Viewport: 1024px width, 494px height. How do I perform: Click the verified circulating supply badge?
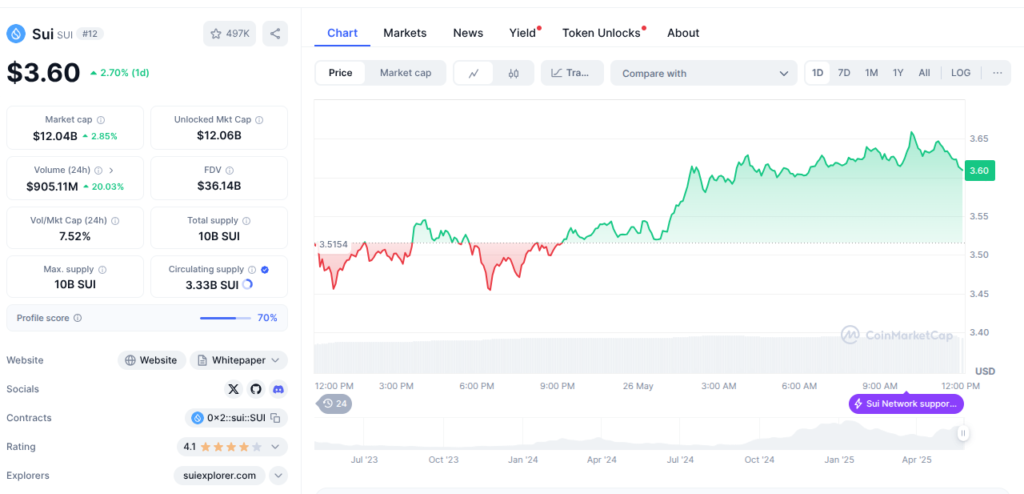coord(264,269)
